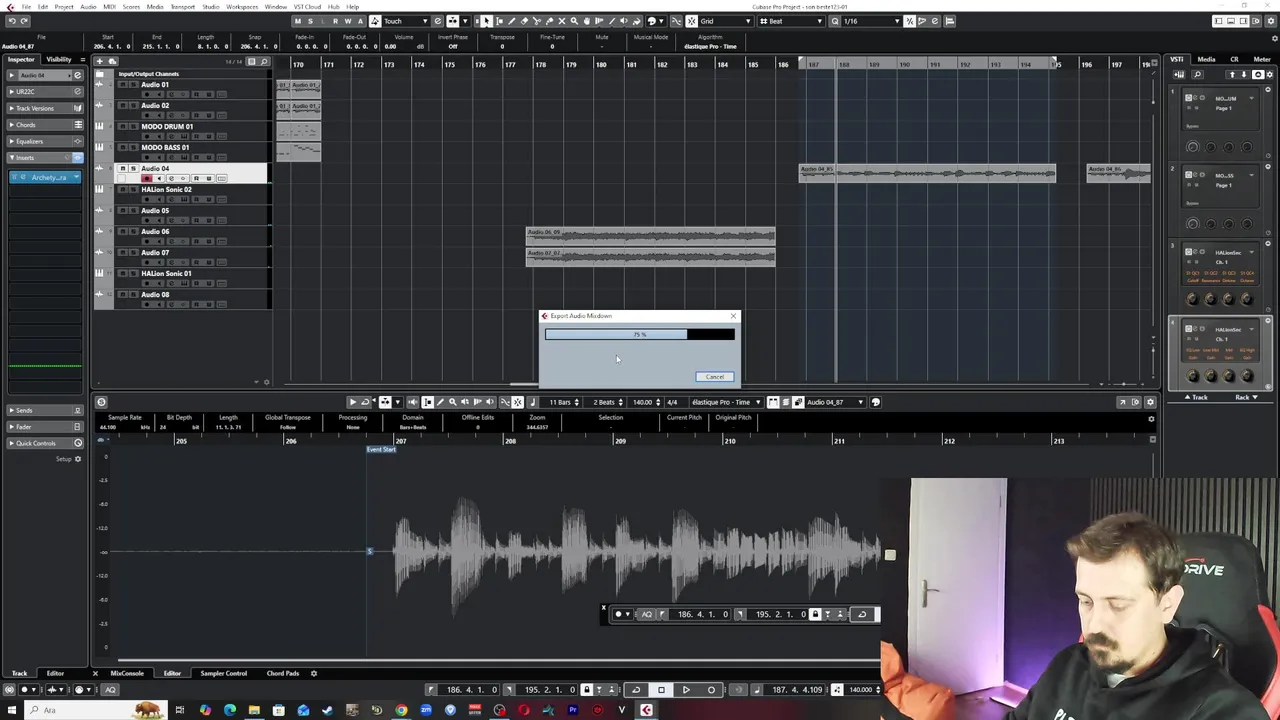Open the MIDI menu
1280x720 pixels.
click(109, 7)
